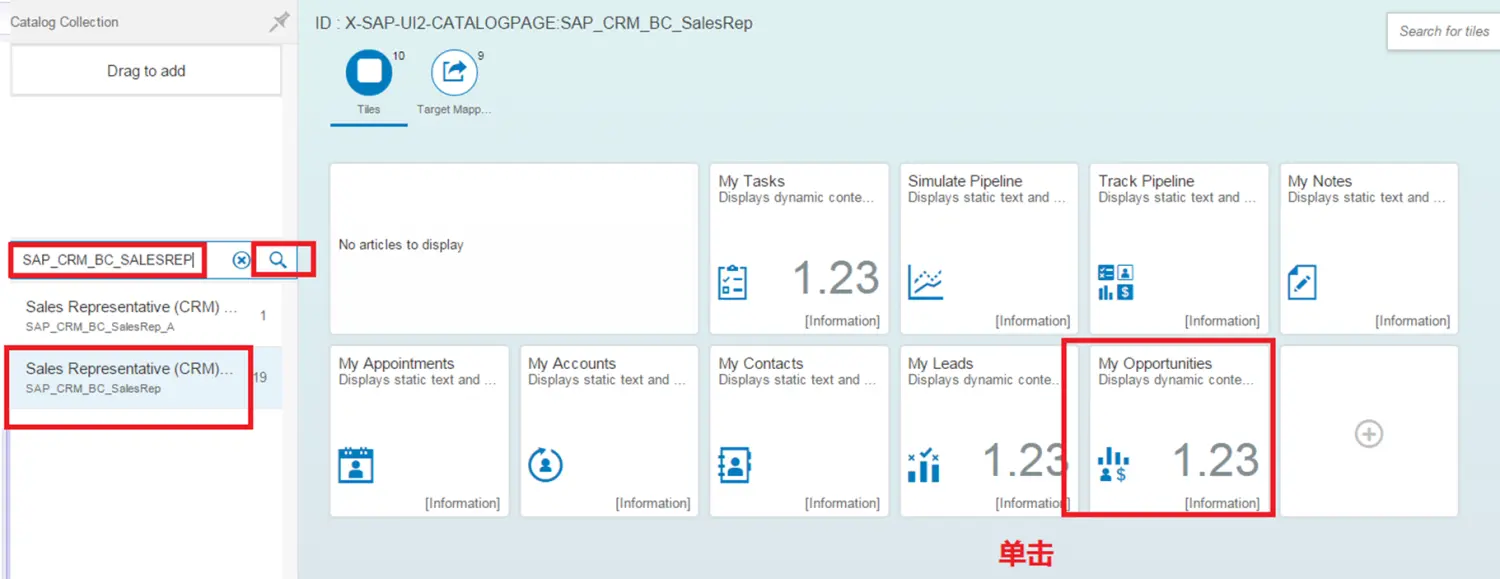Click the My Contacts address book icon
This screenshot has width=1500, height=579.
735,465
